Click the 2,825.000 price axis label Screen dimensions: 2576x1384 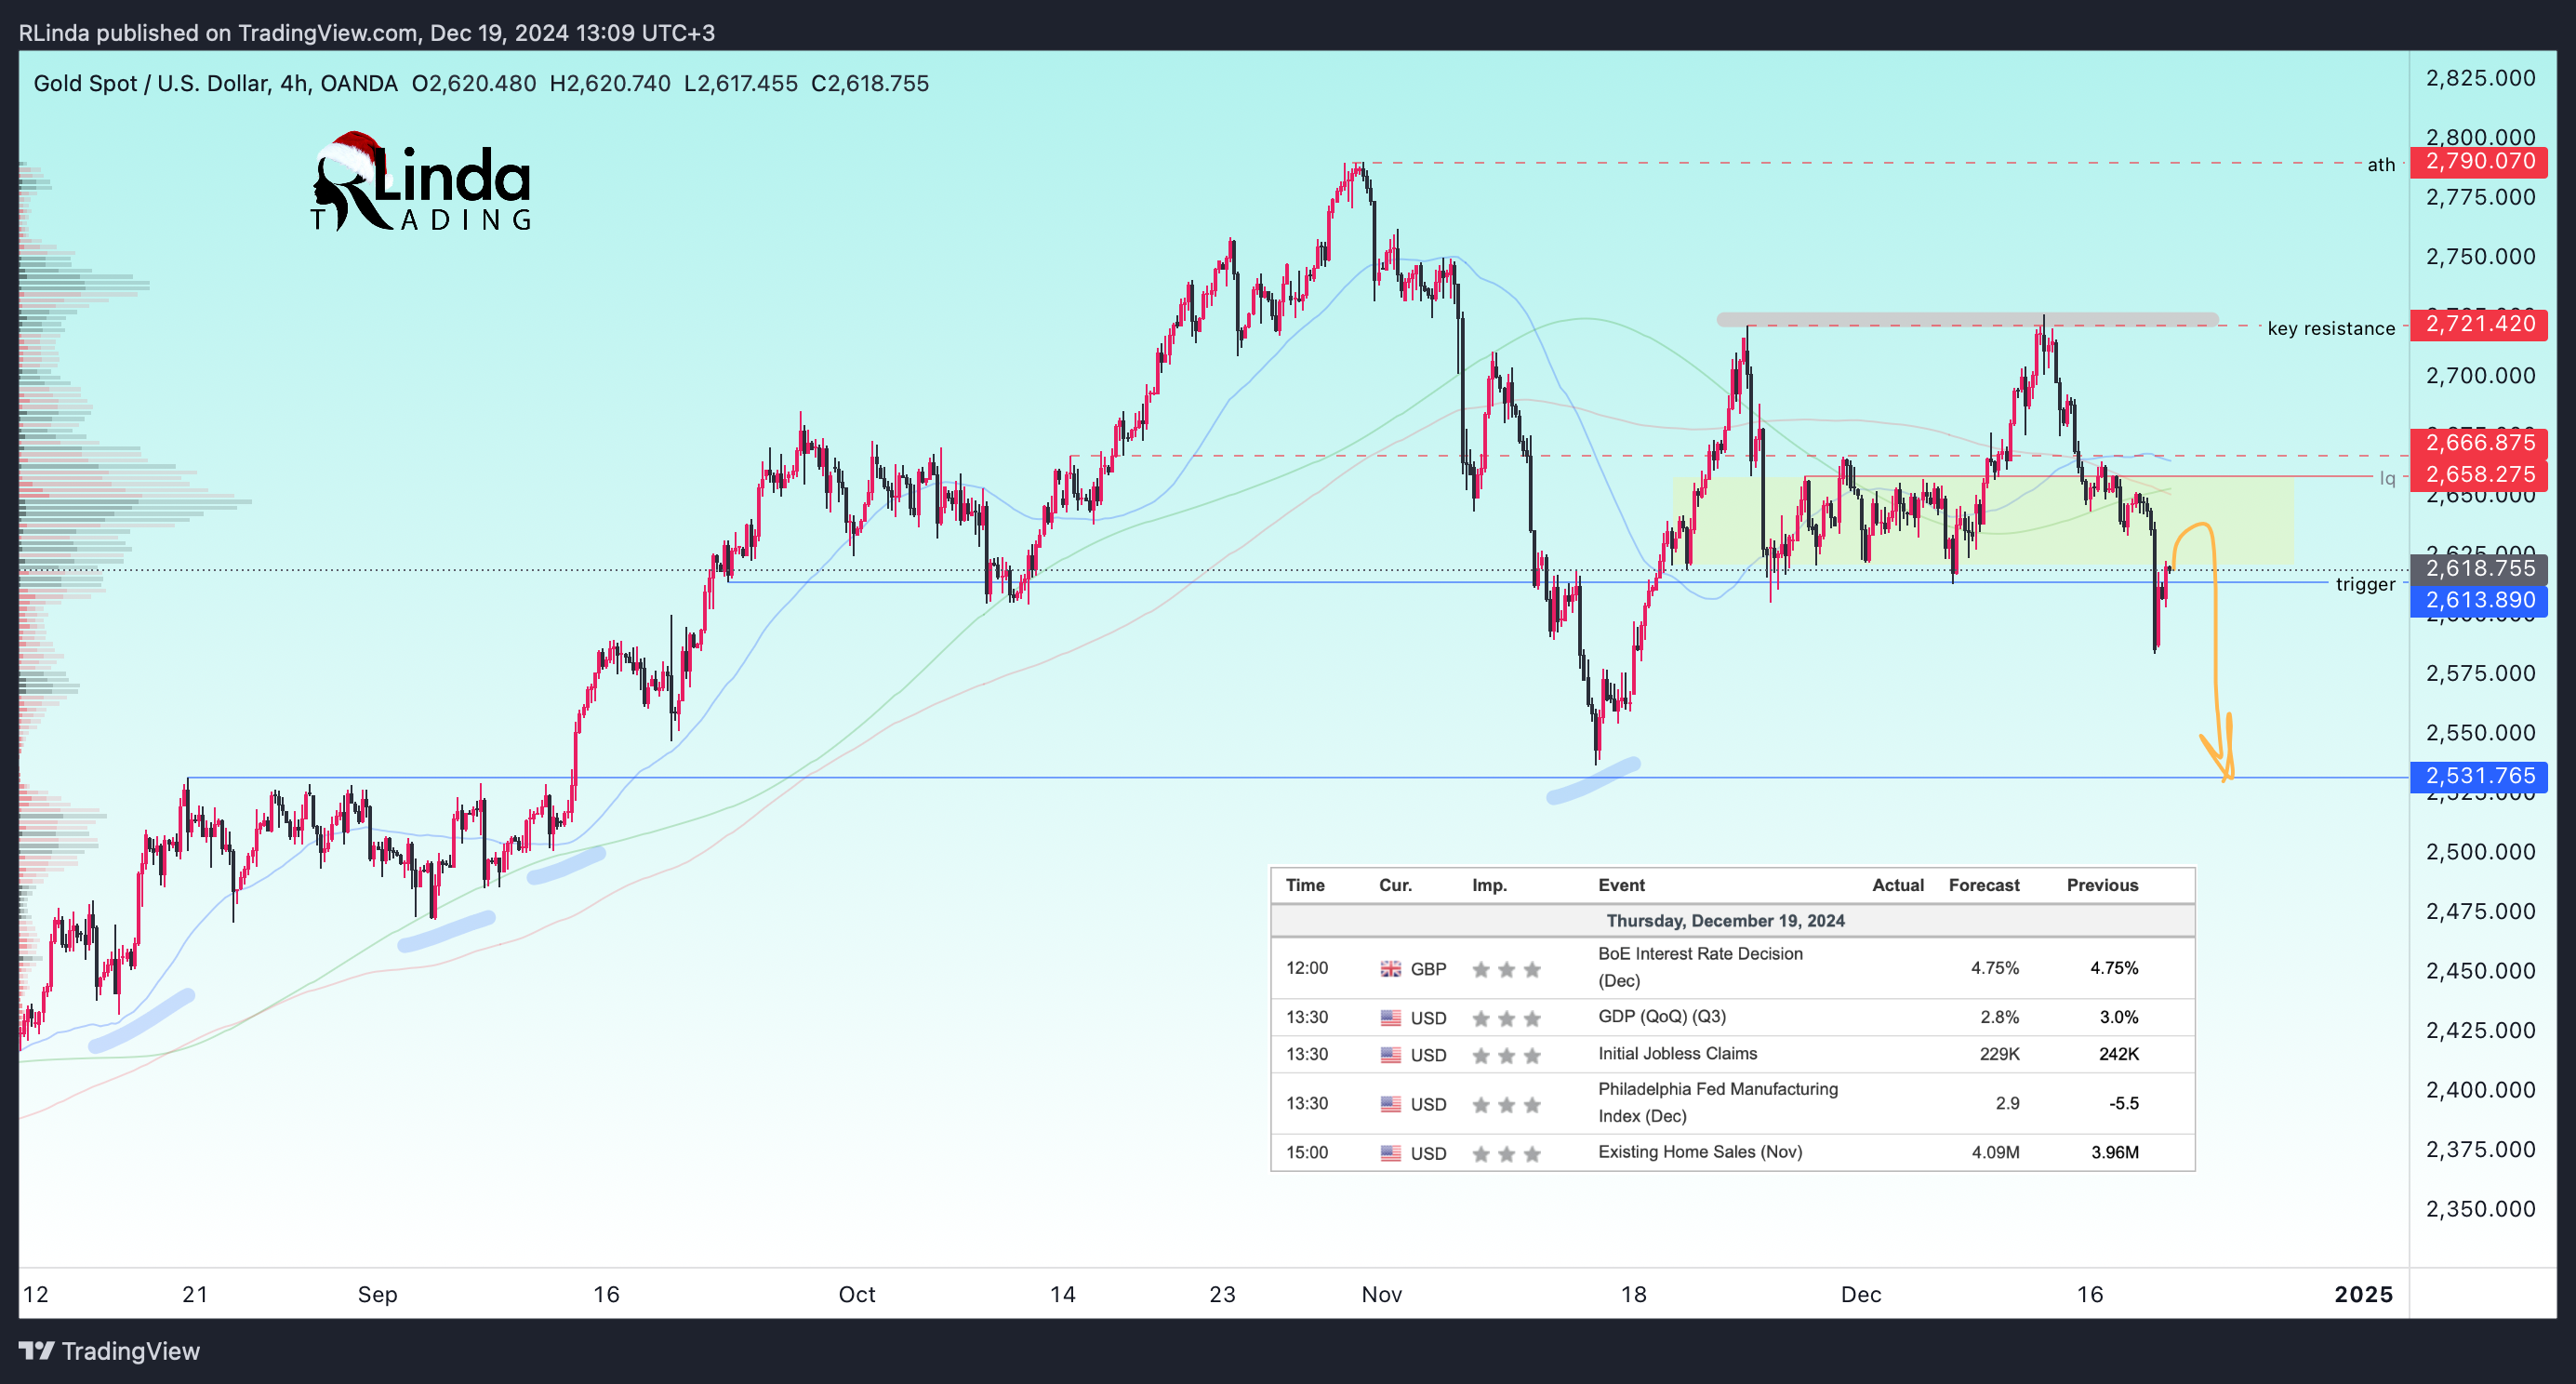point(2480,78)
